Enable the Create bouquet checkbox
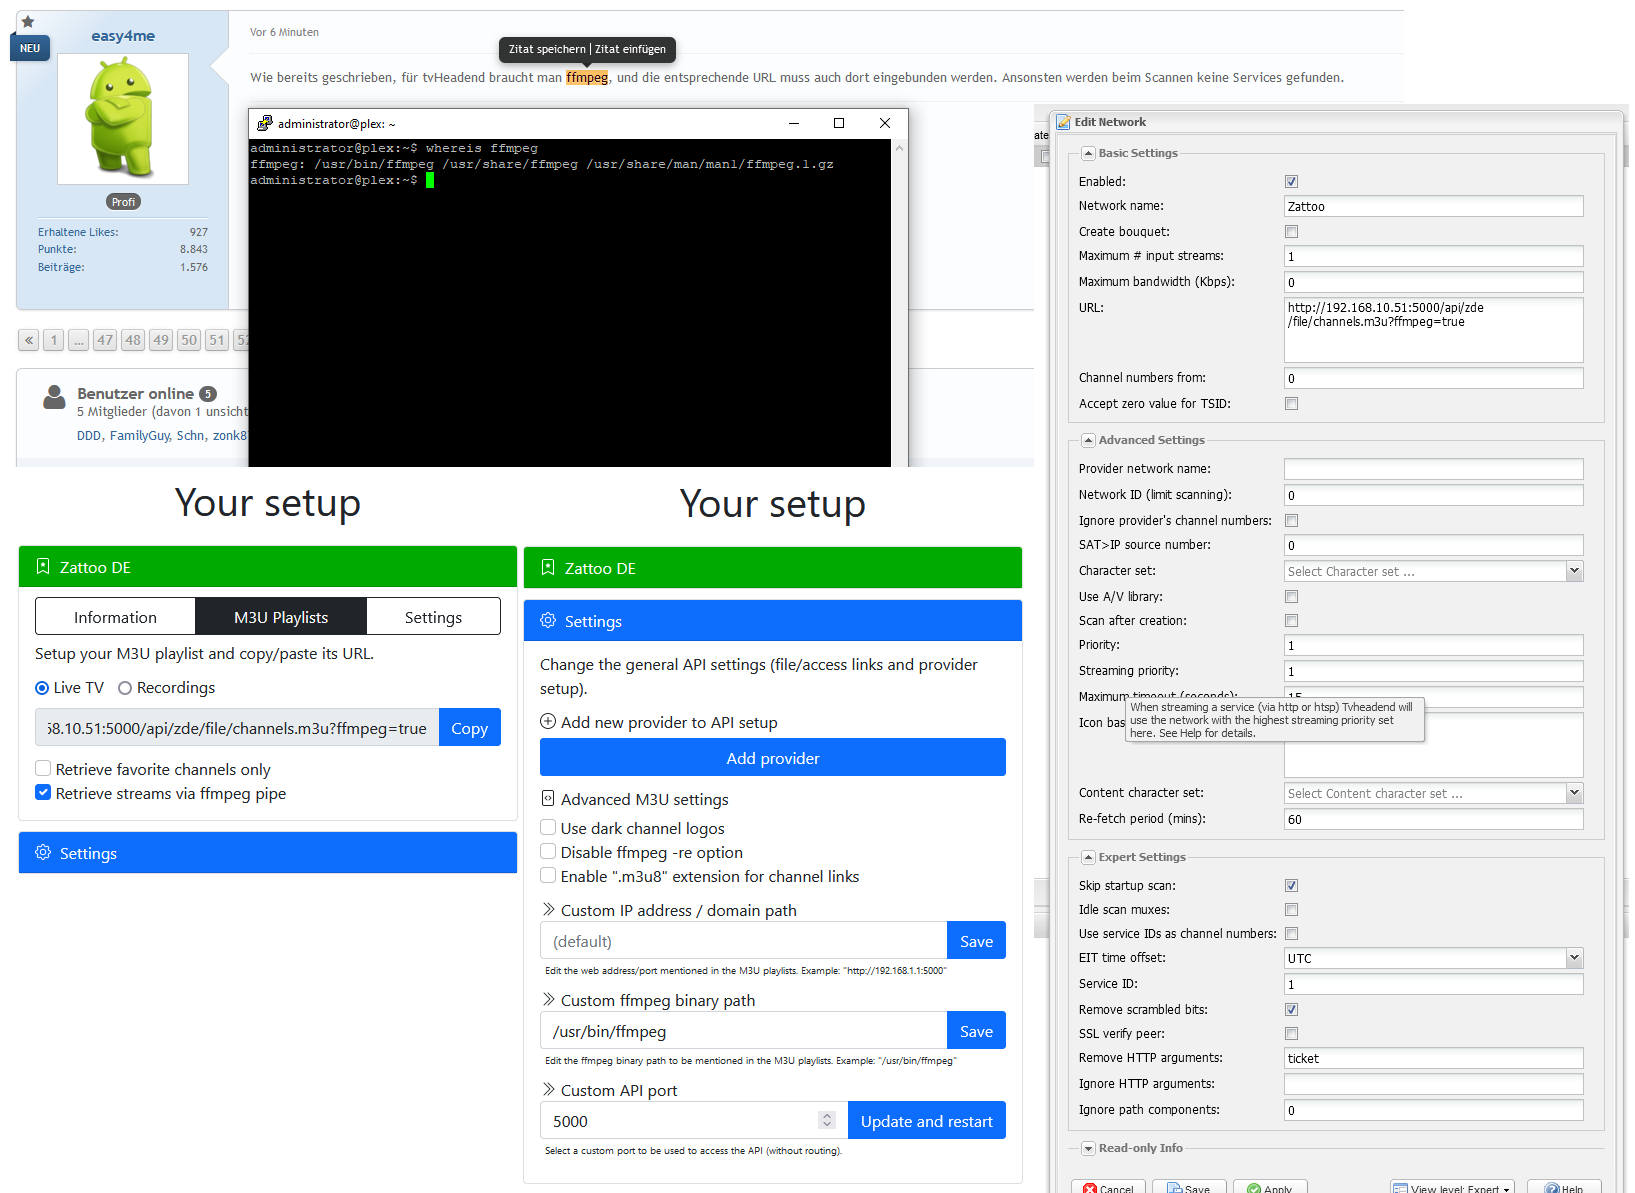Image resolution: width=1635 pixels, height=1193 pixels. (1291, 232)
